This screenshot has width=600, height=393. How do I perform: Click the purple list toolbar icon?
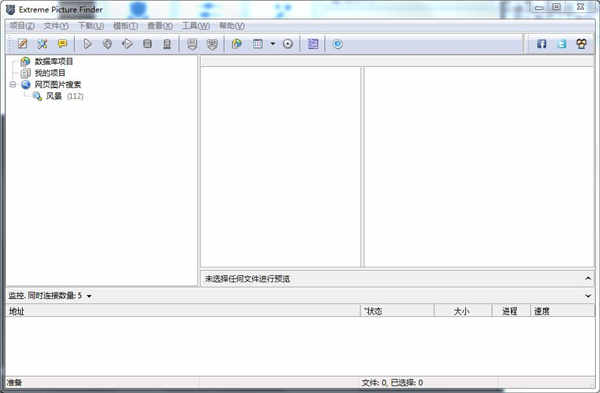(313, 44)
